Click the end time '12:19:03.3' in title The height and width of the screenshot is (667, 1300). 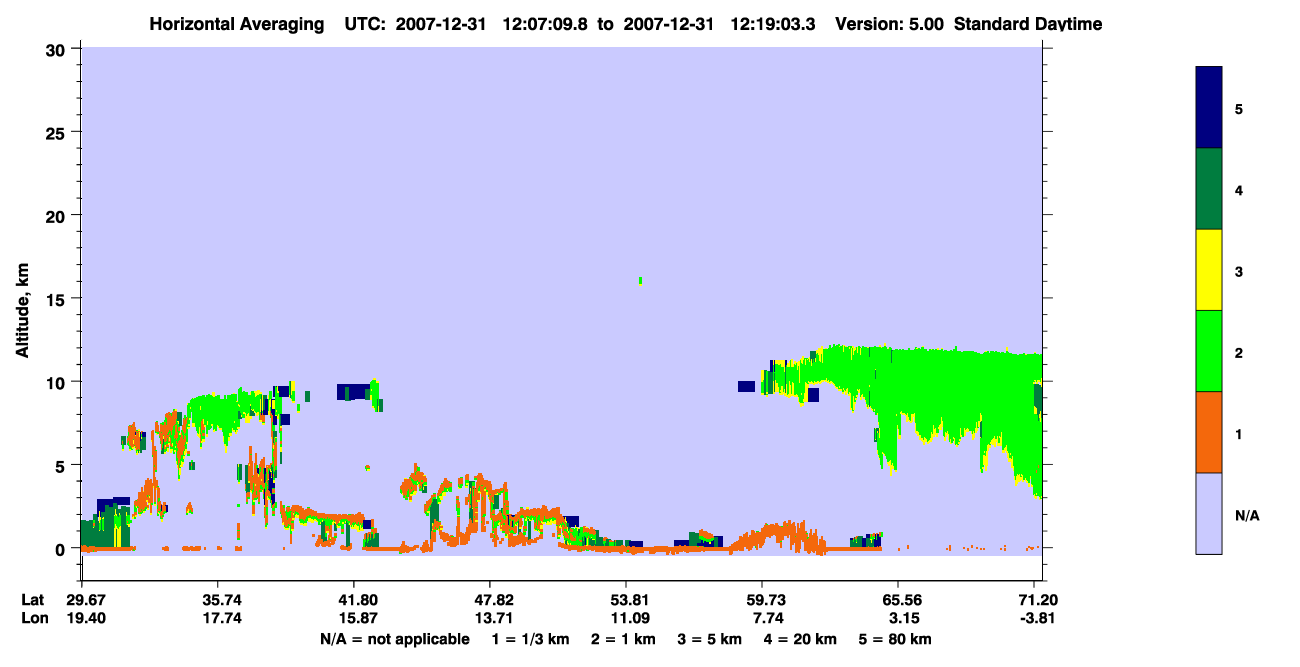[773, 24]
